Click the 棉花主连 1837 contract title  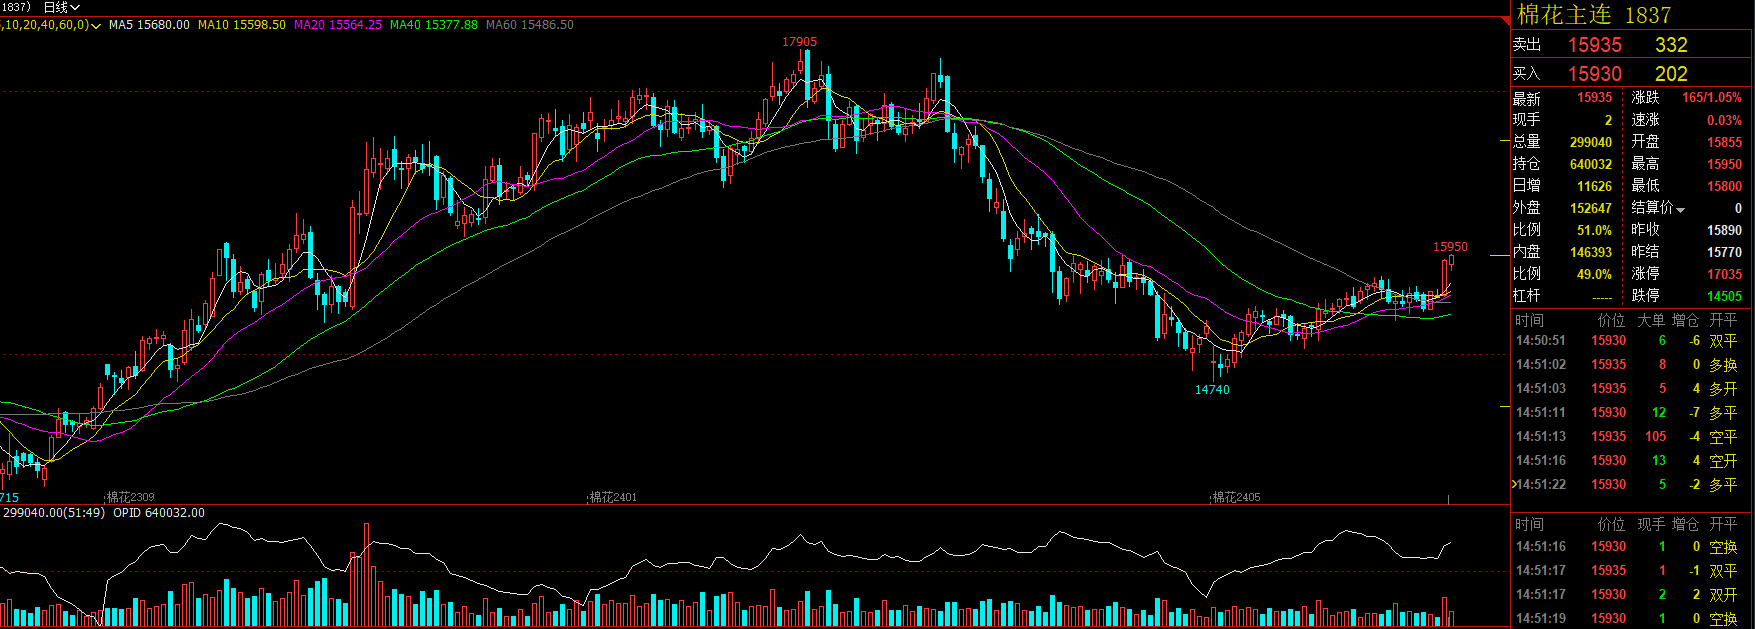click(x=1593, y=15)
